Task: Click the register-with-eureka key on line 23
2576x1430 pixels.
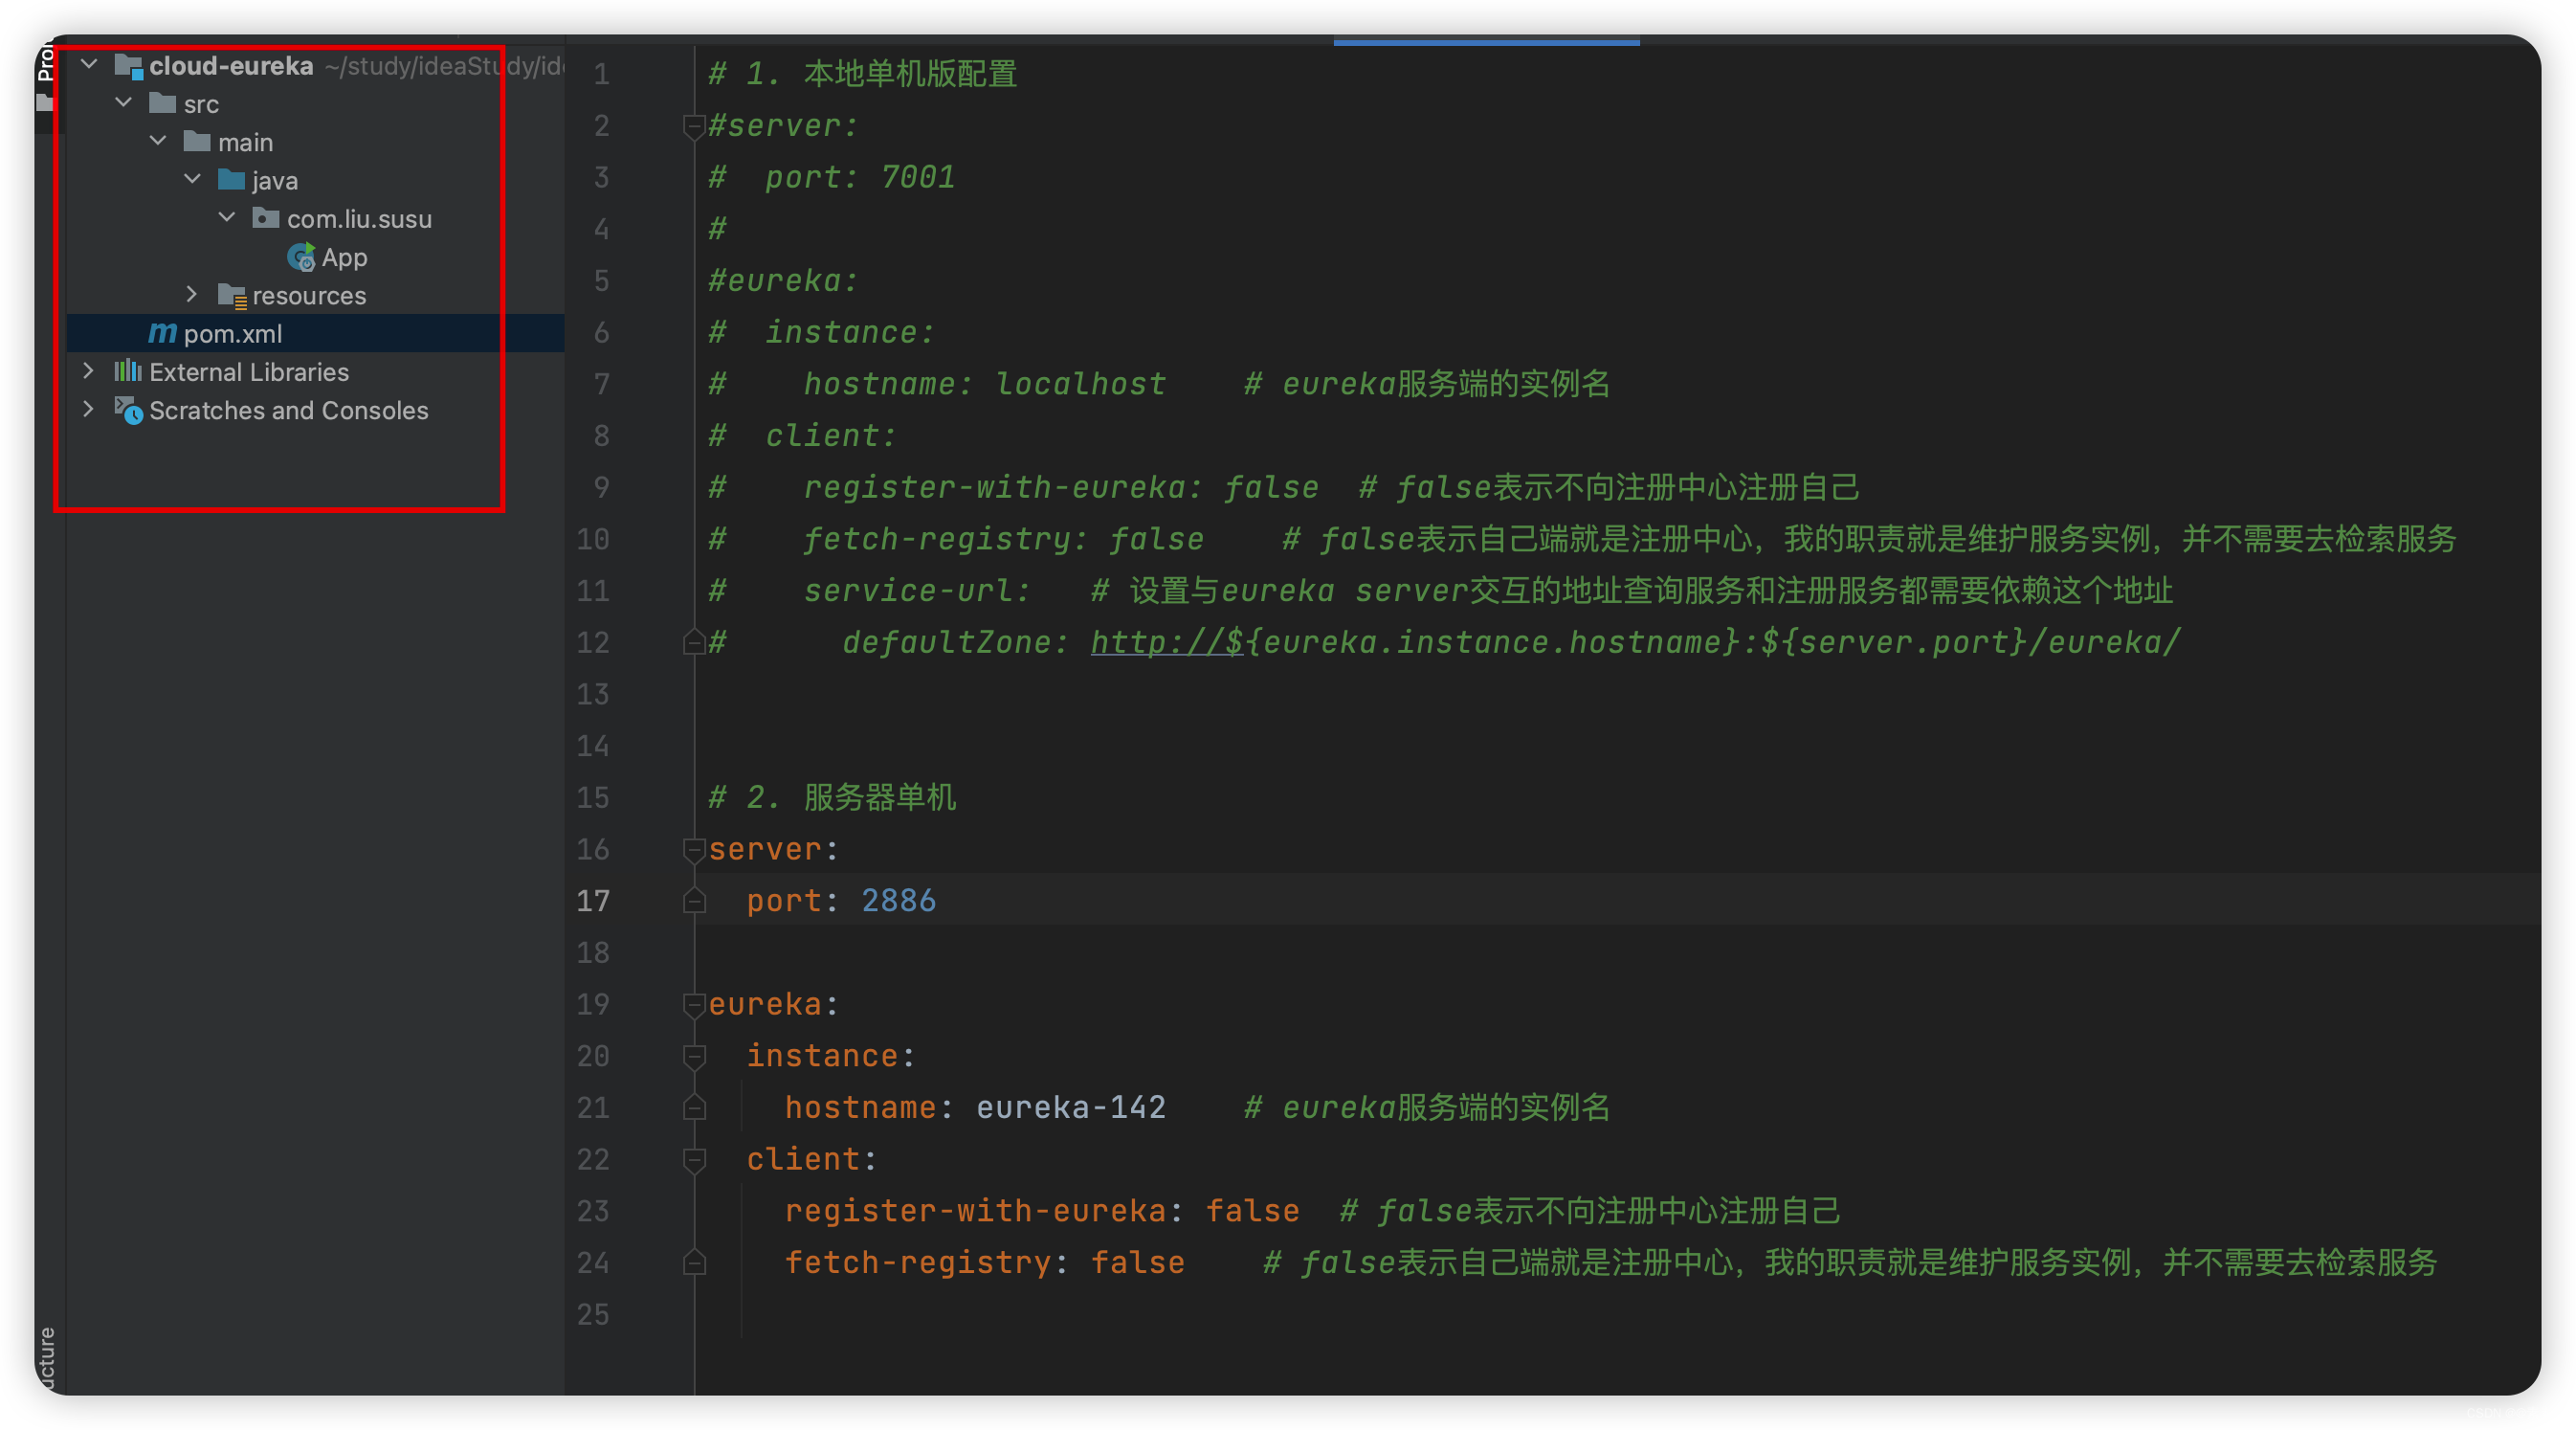Action: (975, 1211)
